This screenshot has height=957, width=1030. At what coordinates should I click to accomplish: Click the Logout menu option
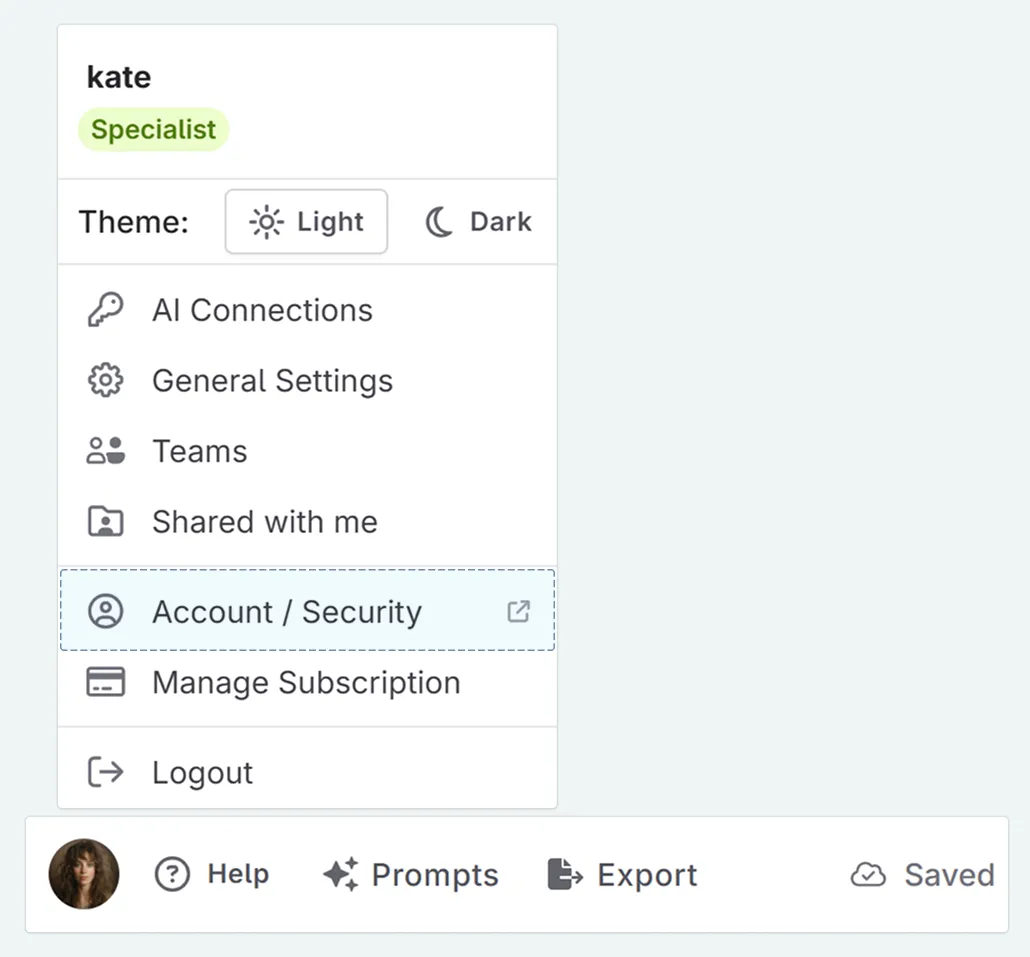[201, 771]
